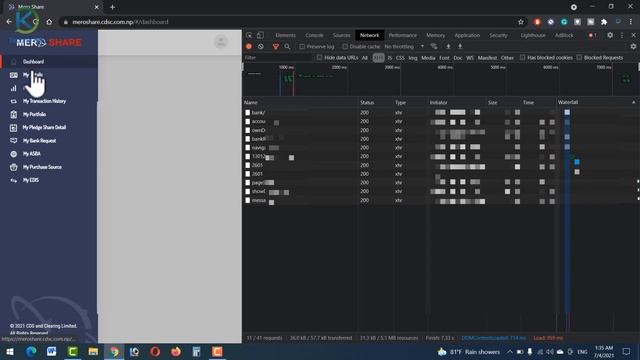Click the user profile avatar icon

coord(221,42)
